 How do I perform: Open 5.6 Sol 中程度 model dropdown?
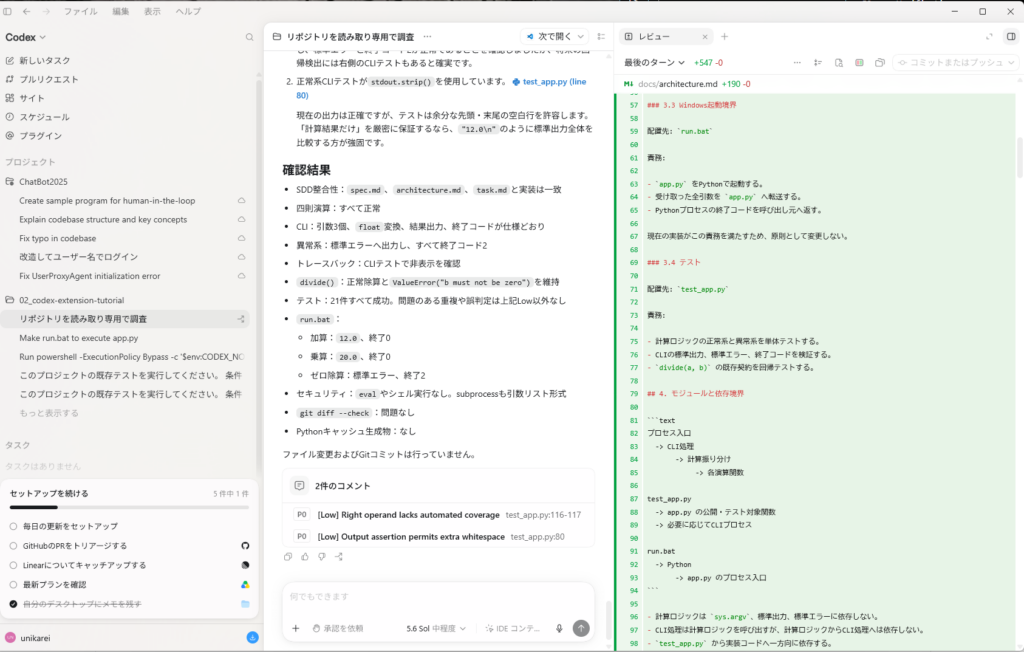click(x=436, y=628)
